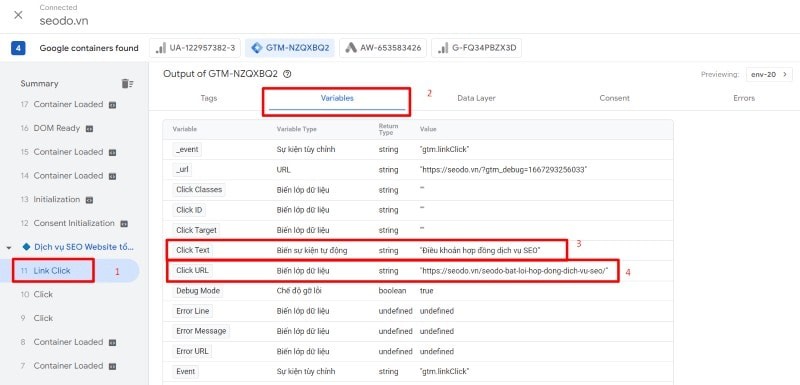Click the Debug Mode variable chip
800x385 pixels.
pyautogui.click(x=198, y=291)
